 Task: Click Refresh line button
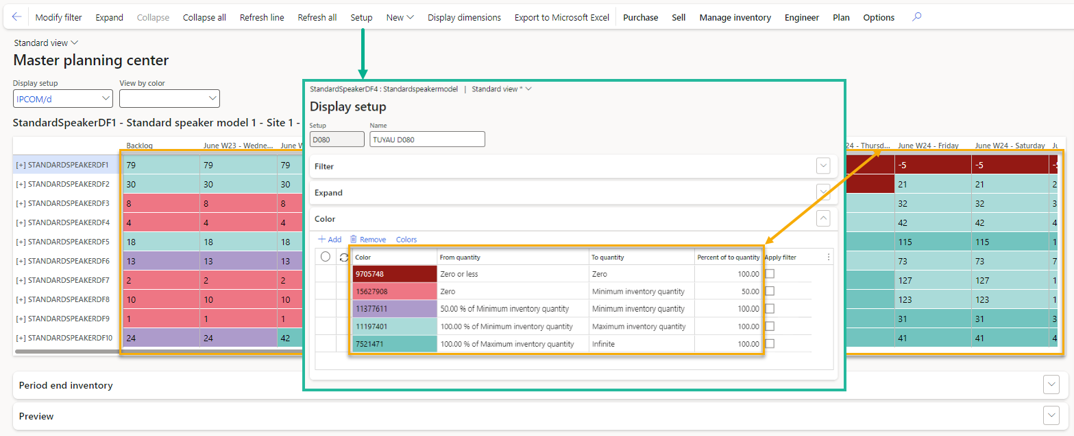pyautogui.click(x=262, y=18)
